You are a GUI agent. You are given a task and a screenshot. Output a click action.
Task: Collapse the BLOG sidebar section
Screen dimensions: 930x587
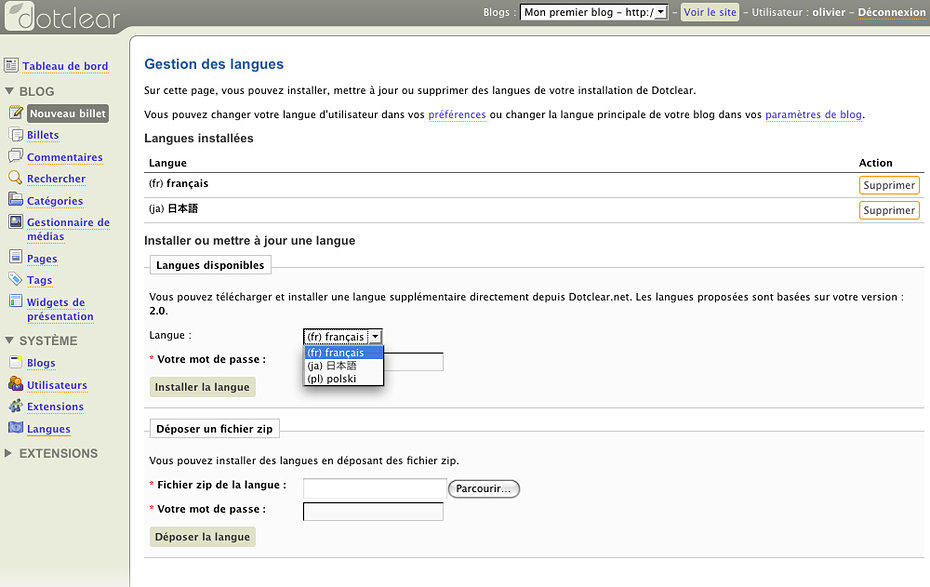pos(10,92)
